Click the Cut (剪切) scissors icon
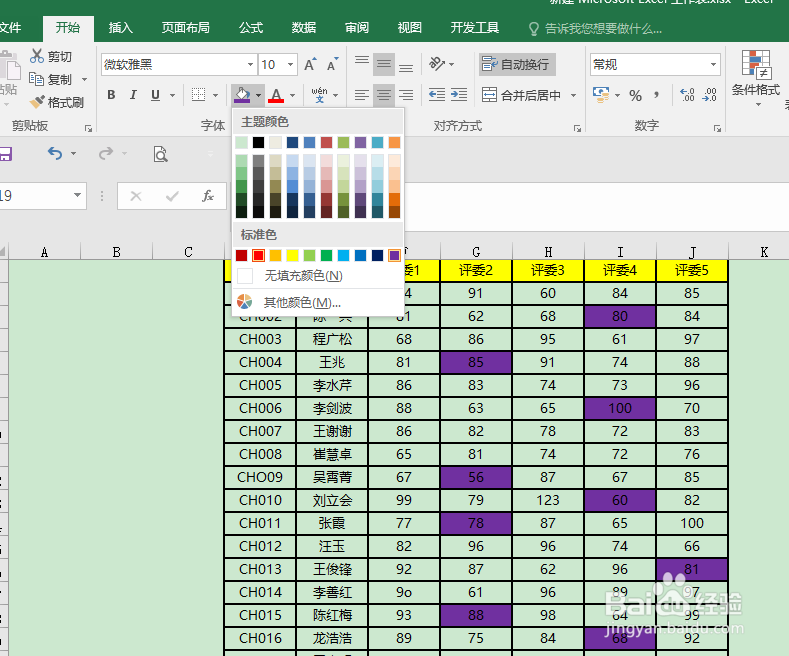 (x=37, y=56)
